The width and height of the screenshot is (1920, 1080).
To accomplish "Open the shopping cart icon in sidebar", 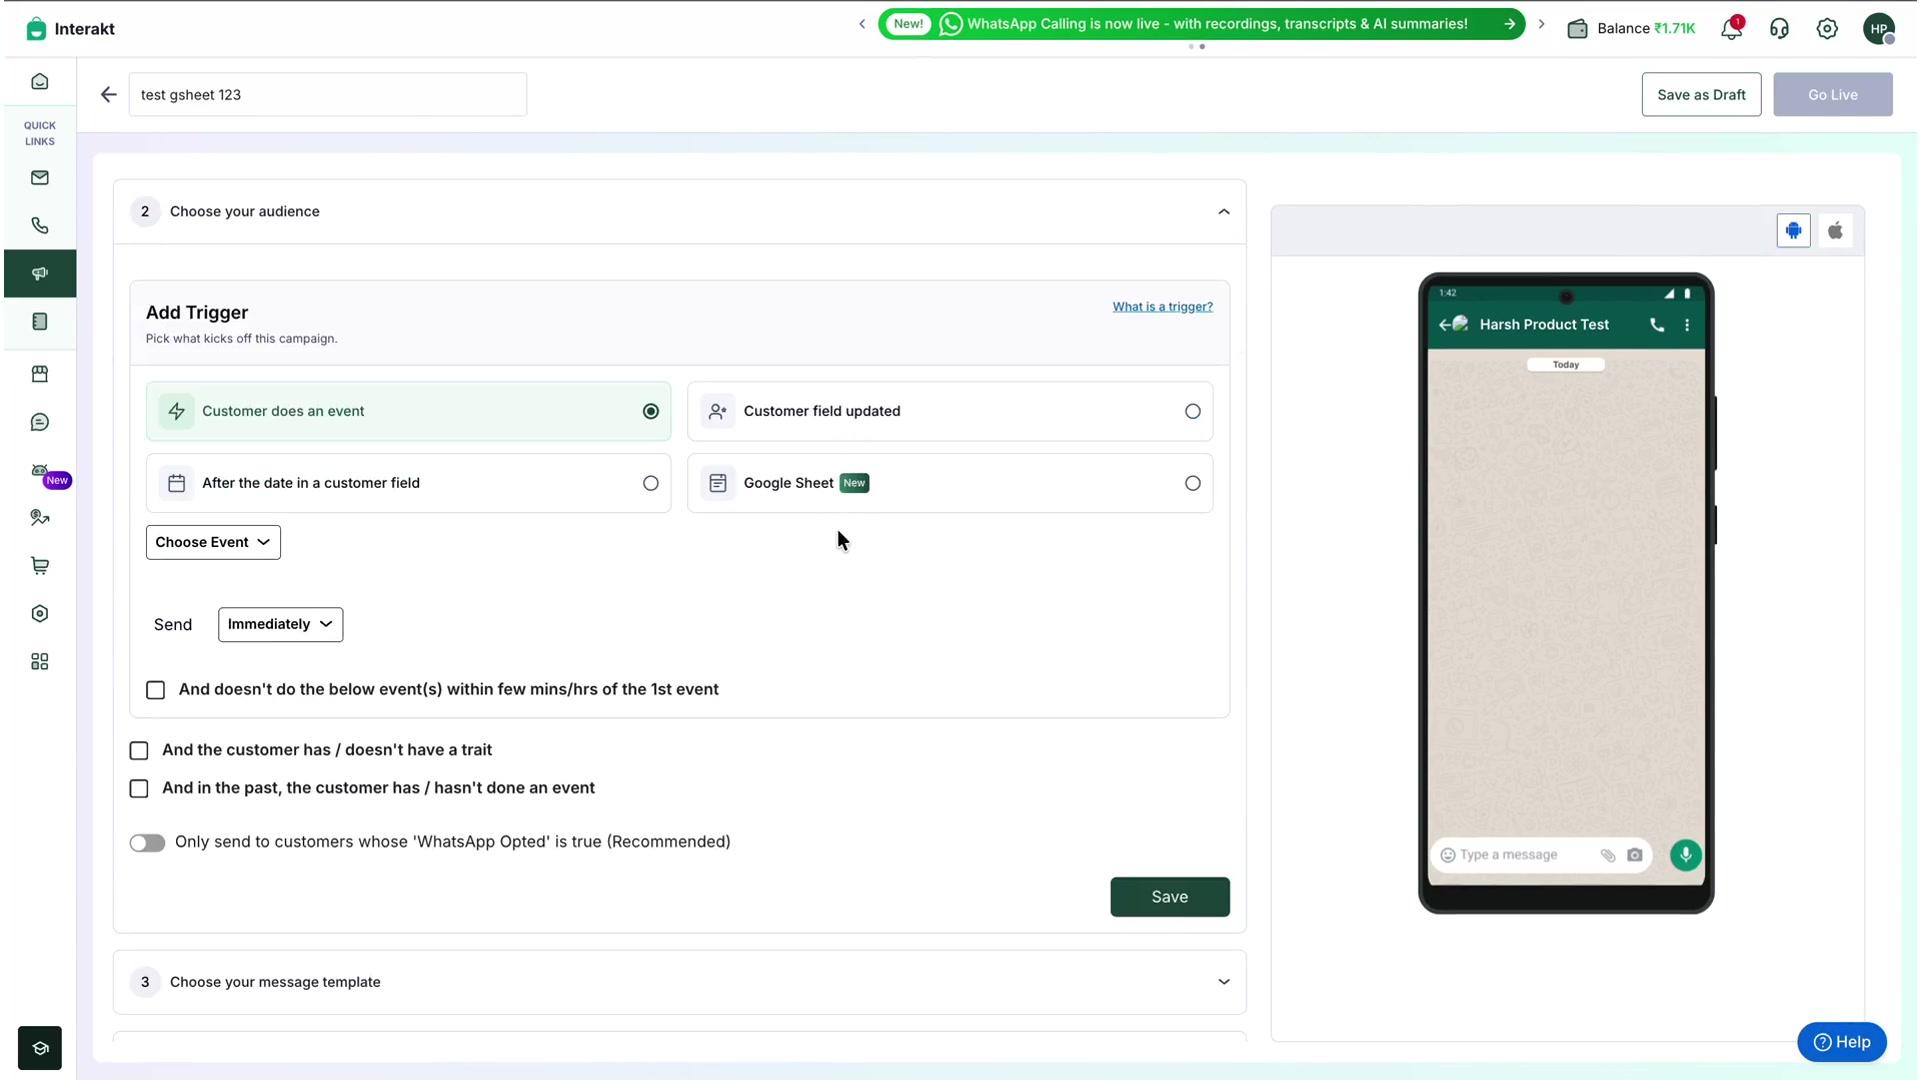I will pos(40,566).
